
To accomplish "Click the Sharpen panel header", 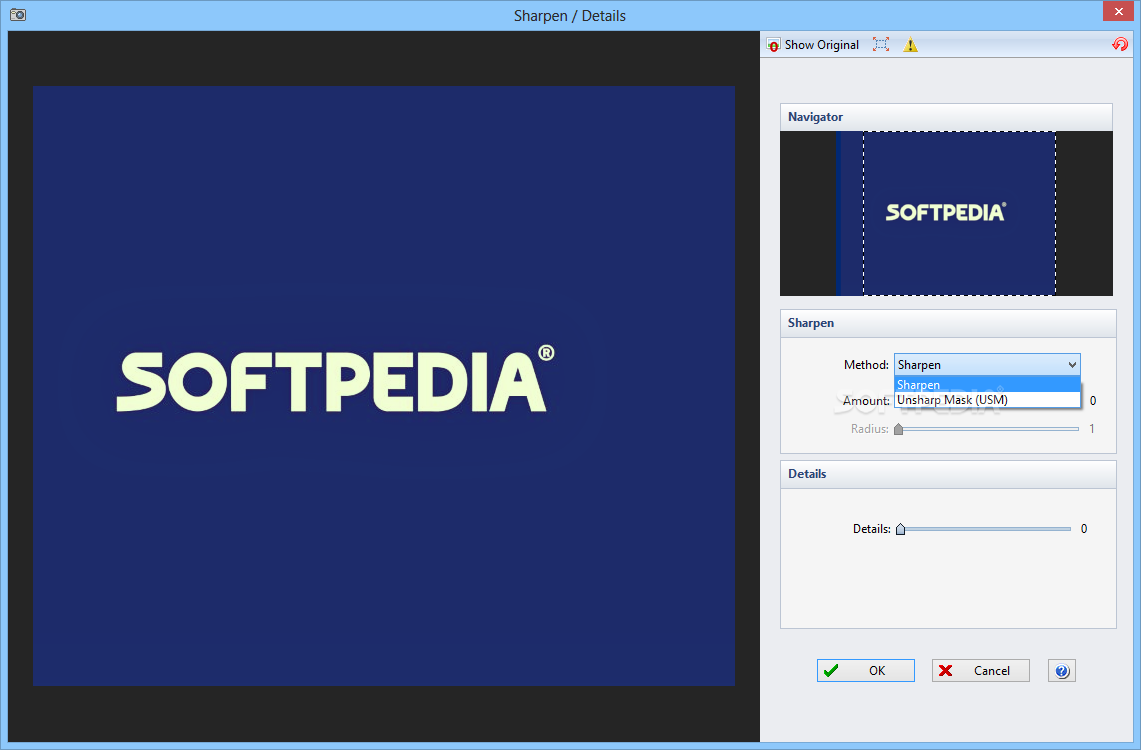I will pyautogui.click(x=948, y=324).
